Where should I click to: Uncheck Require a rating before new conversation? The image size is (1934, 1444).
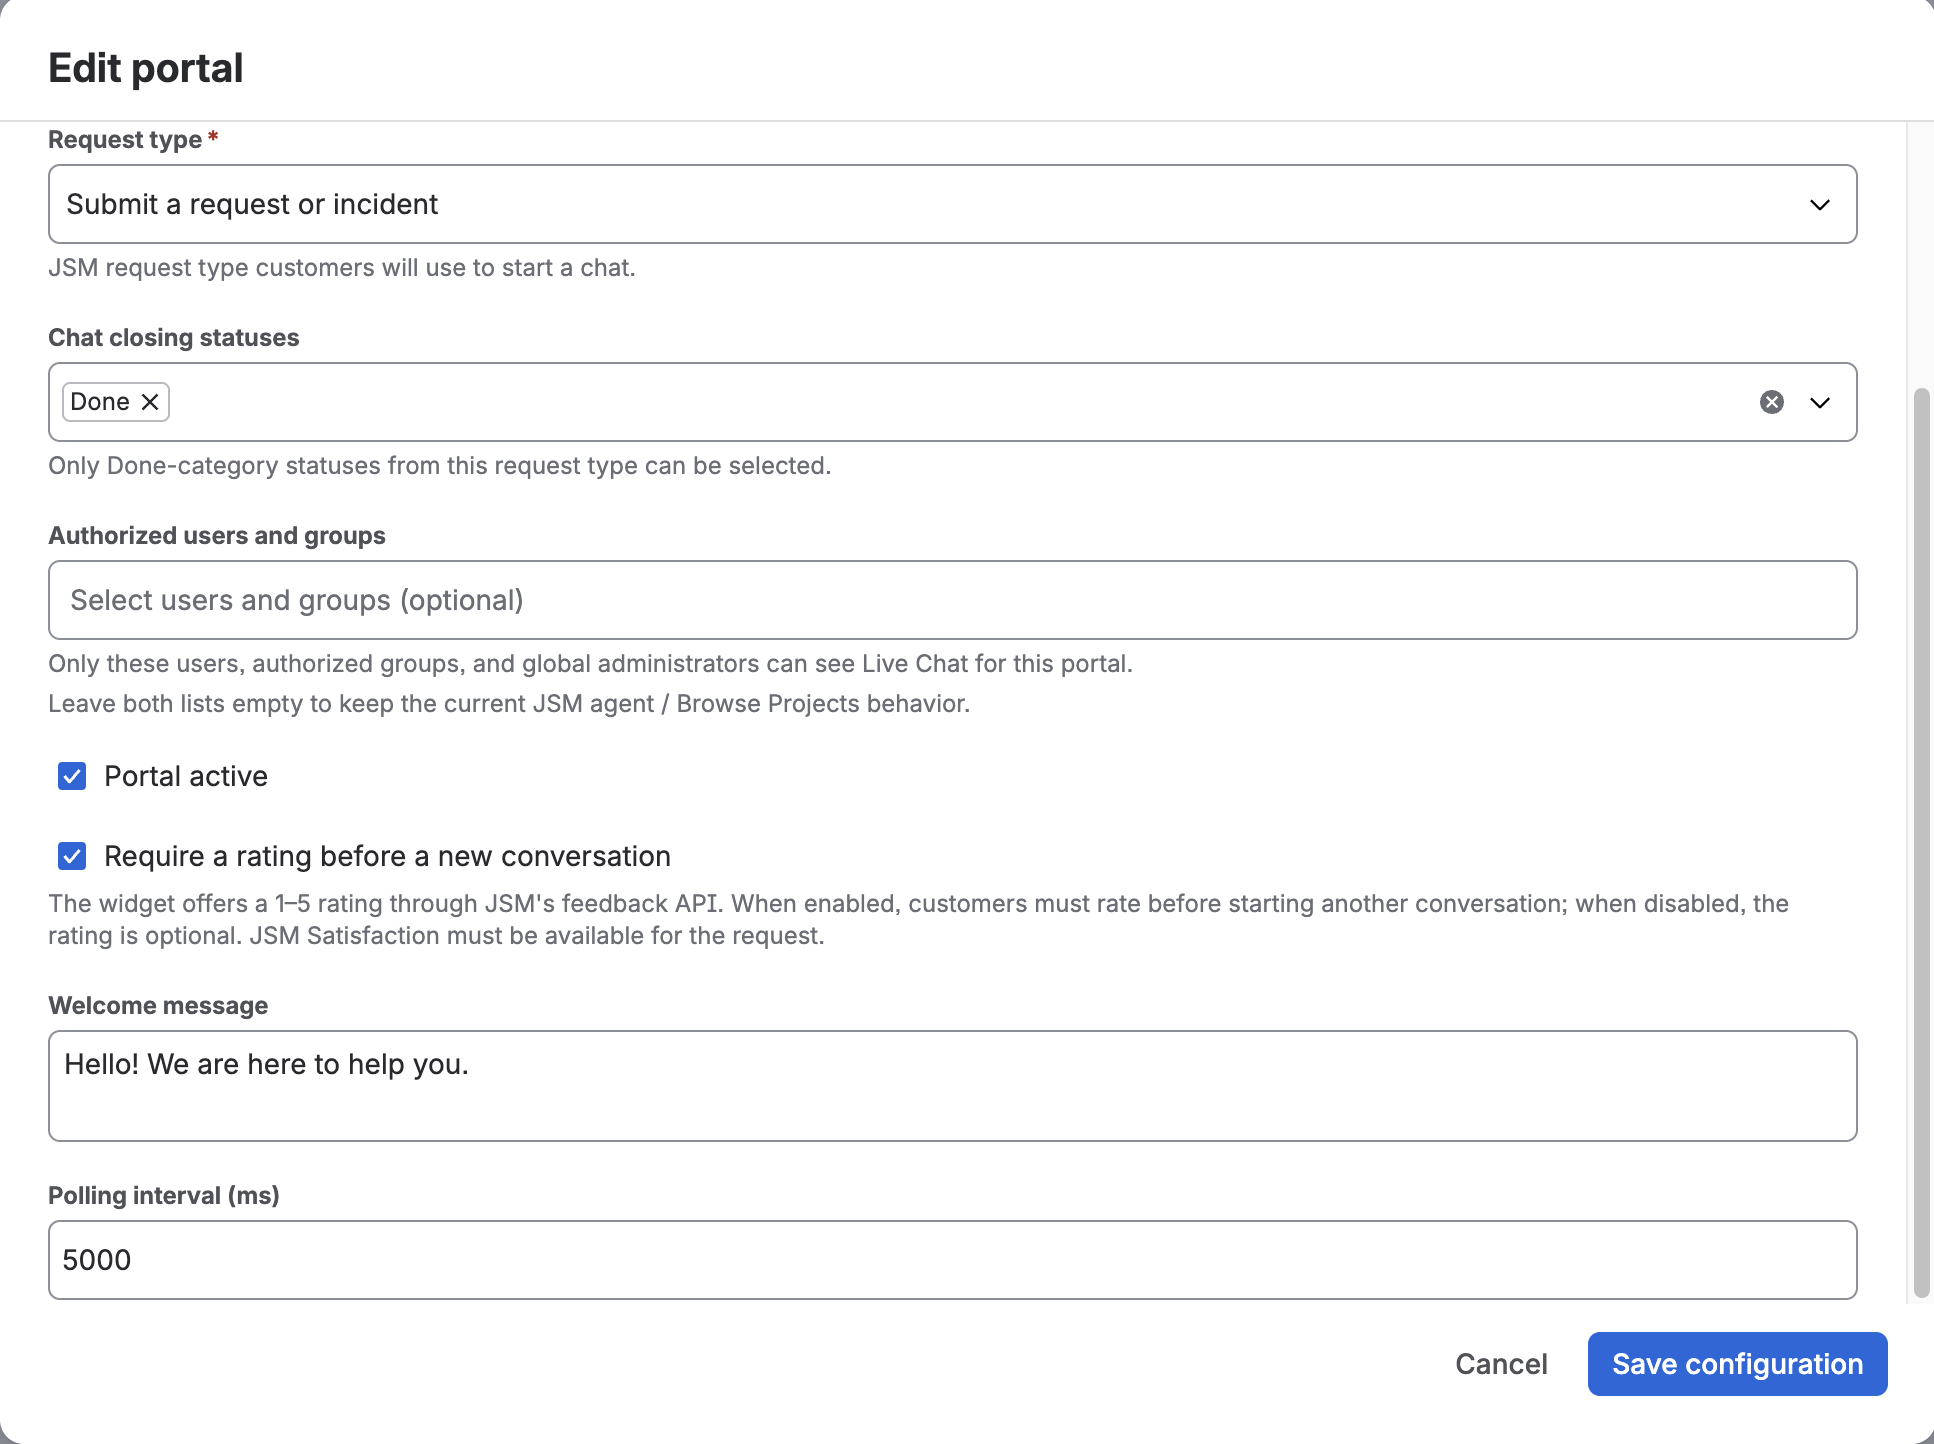(72, 856)
